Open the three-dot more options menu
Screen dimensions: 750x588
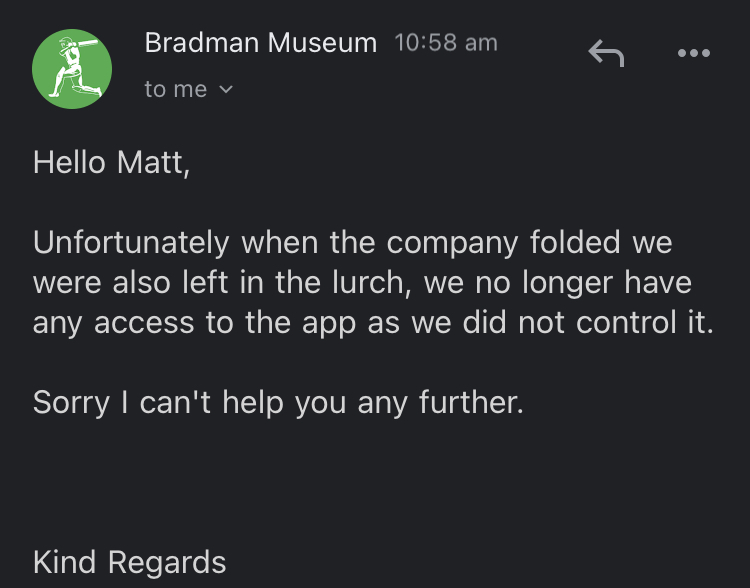(x=694, y=53)
